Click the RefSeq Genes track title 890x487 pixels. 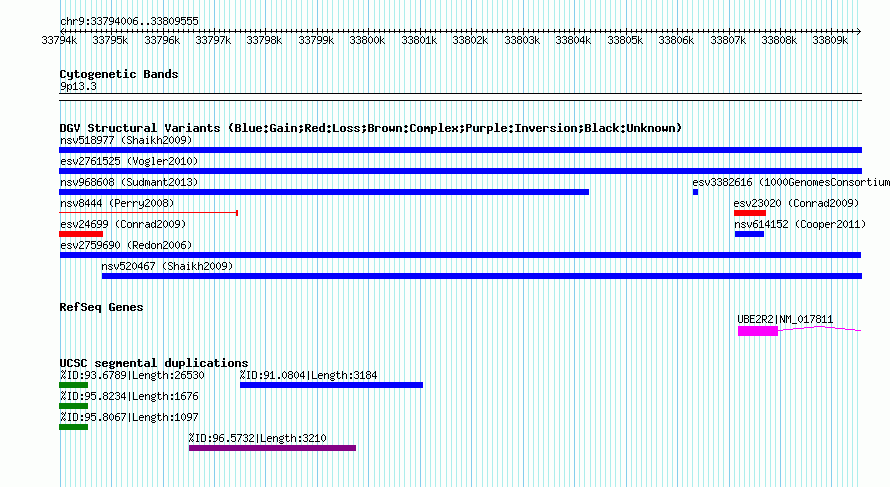(x=101, y=307)
